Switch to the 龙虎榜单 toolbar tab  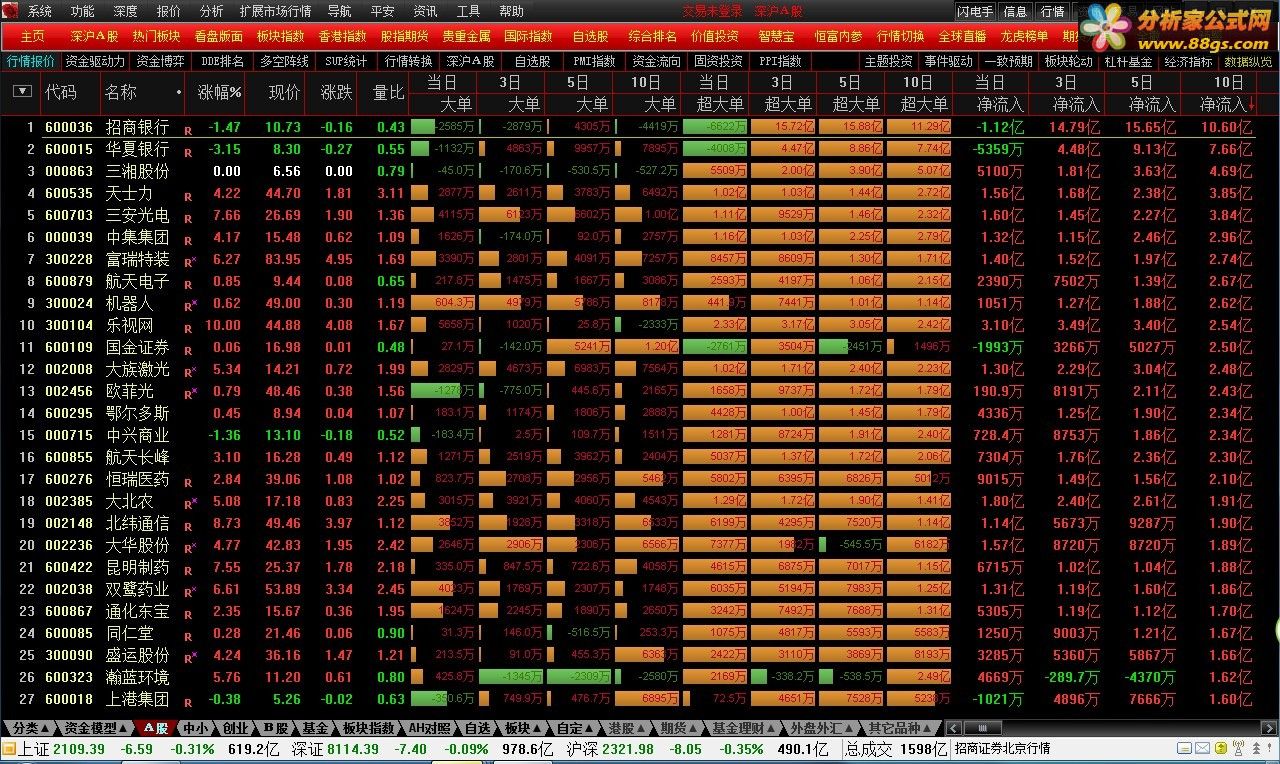click(x=1024, y=36)
